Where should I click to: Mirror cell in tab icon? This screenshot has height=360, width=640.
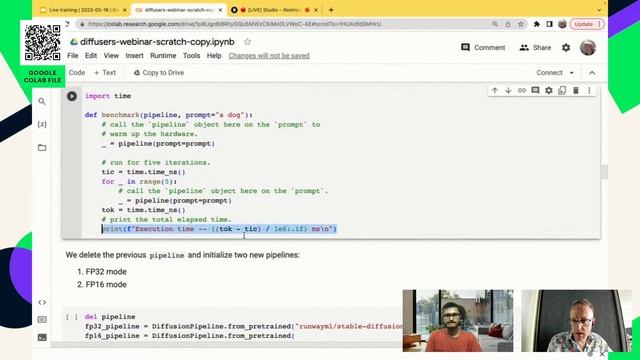[x=562, y=91]
